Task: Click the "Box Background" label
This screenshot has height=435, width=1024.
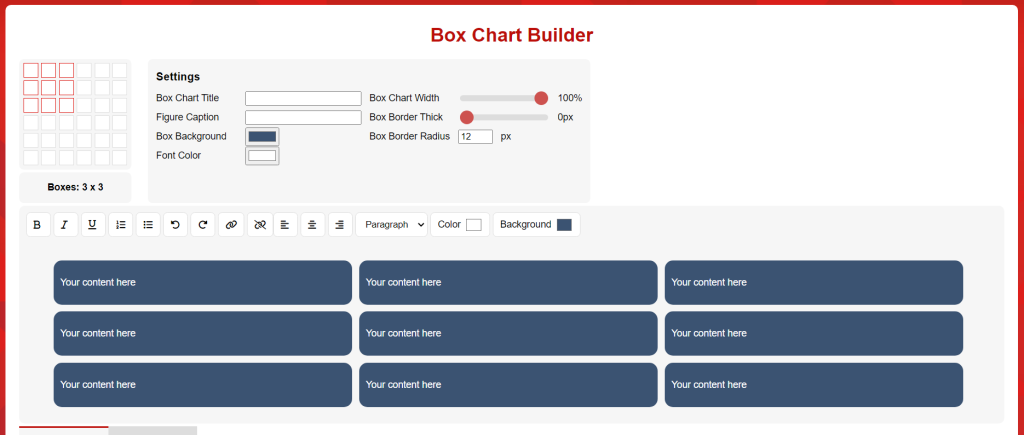Action: tap(191, 137)
